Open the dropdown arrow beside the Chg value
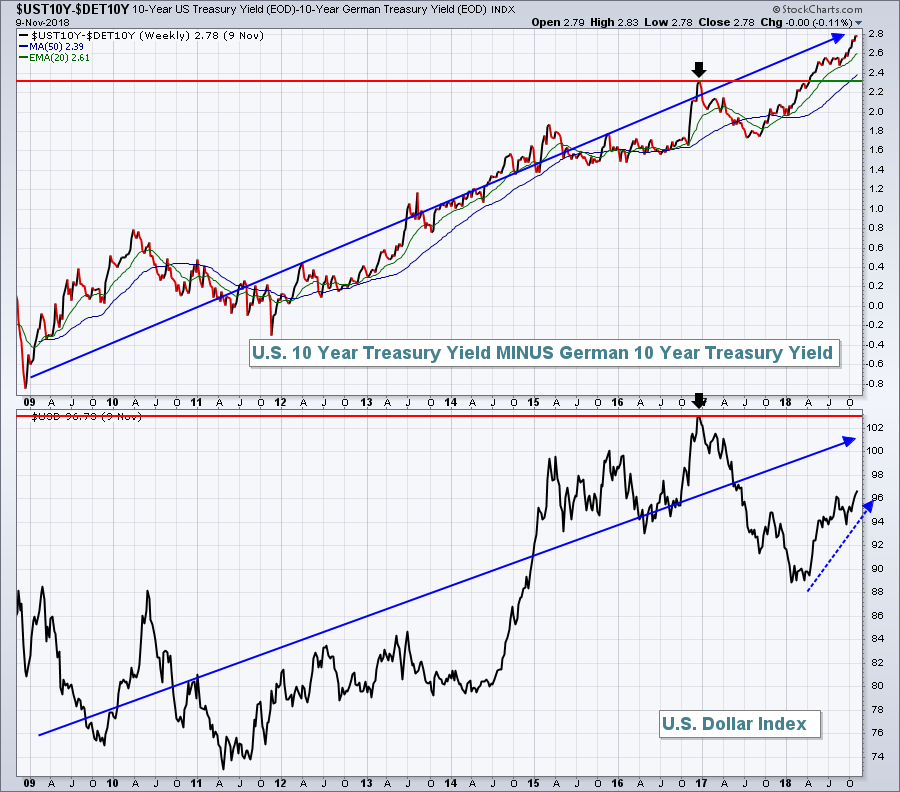 [x=858, y=23]
